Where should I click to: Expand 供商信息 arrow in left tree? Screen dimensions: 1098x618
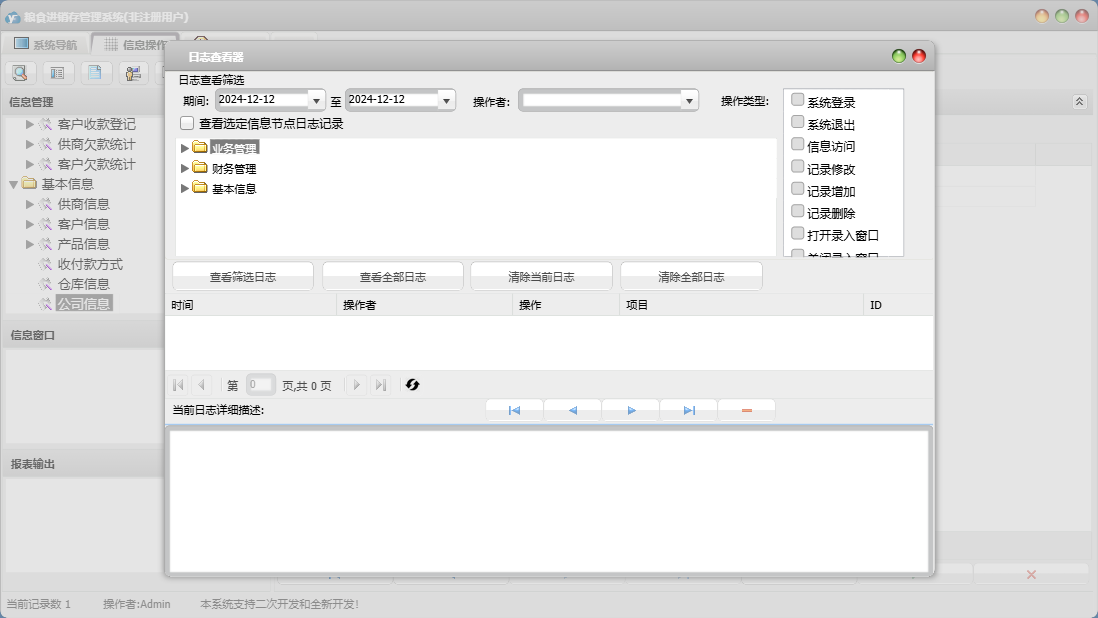coord(29,204)
